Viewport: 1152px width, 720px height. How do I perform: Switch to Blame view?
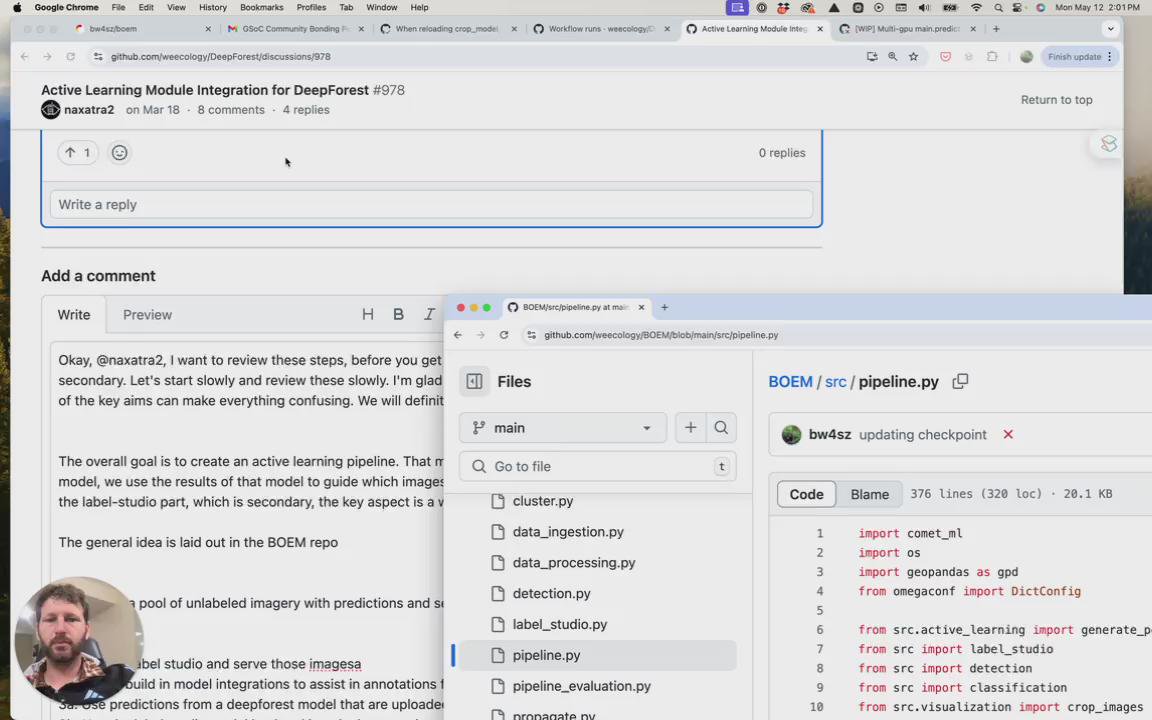pos(870,494)
